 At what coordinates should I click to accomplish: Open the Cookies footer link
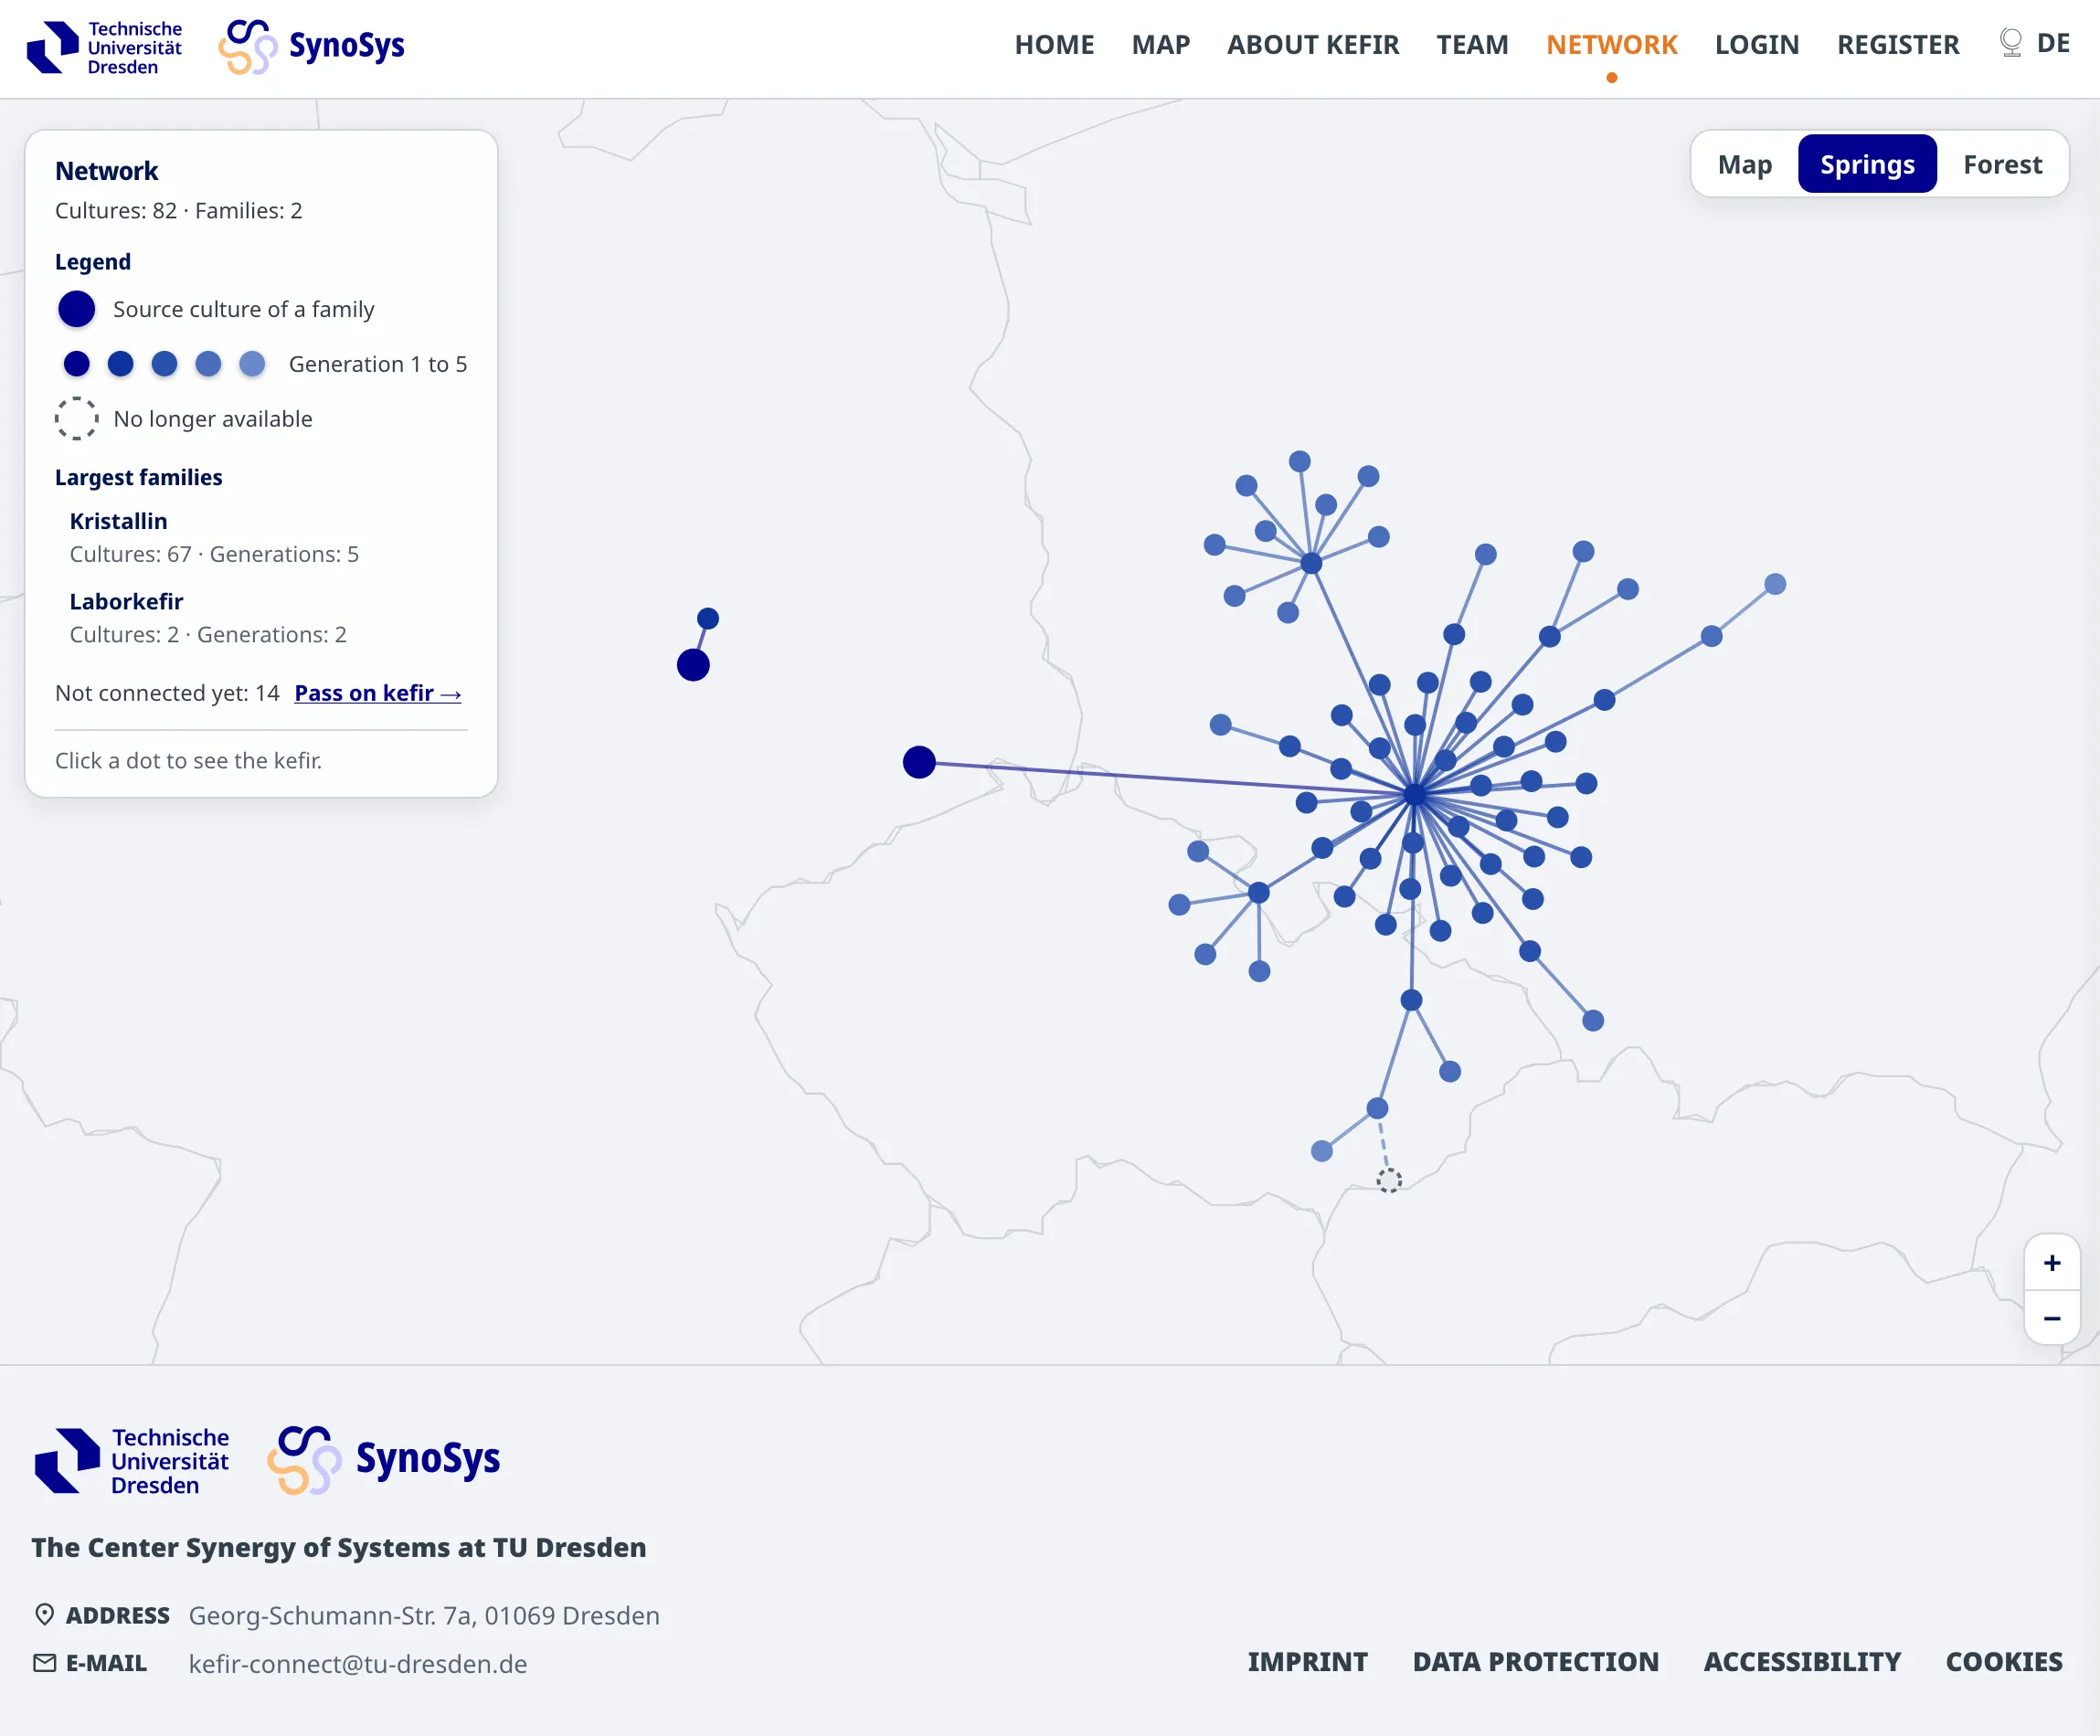(2004, 1662)
